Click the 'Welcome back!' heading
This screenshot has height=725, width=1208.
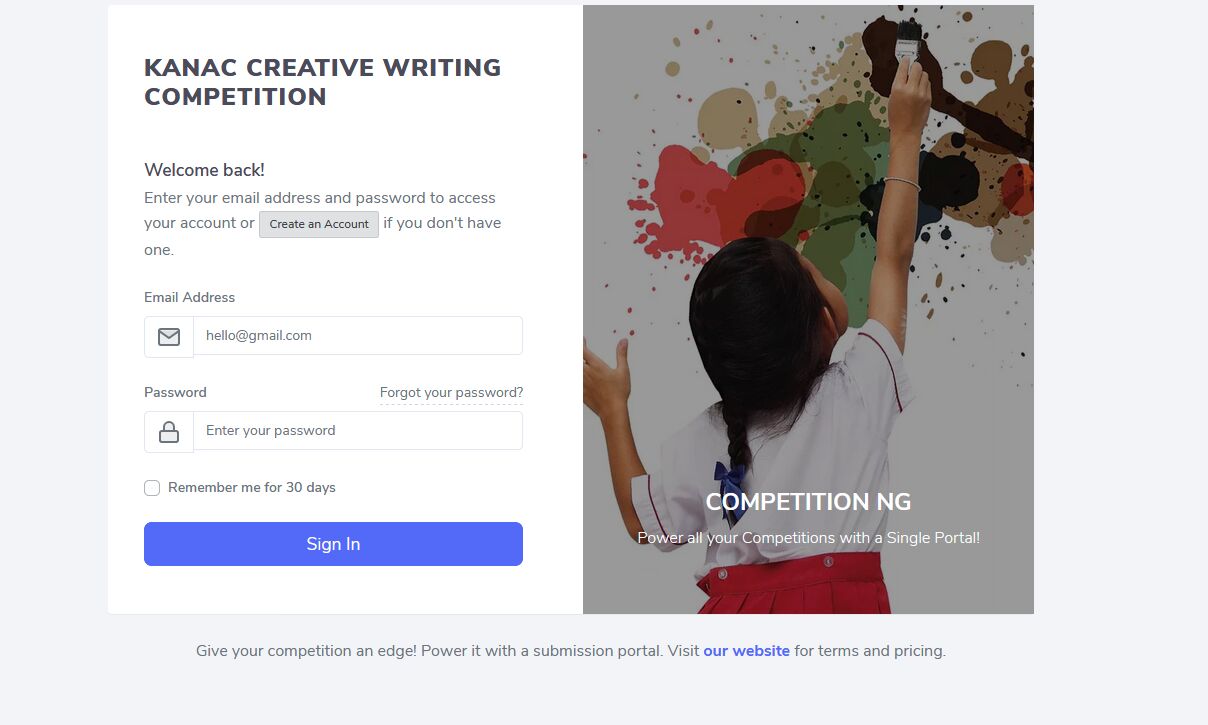coord(204,170)
